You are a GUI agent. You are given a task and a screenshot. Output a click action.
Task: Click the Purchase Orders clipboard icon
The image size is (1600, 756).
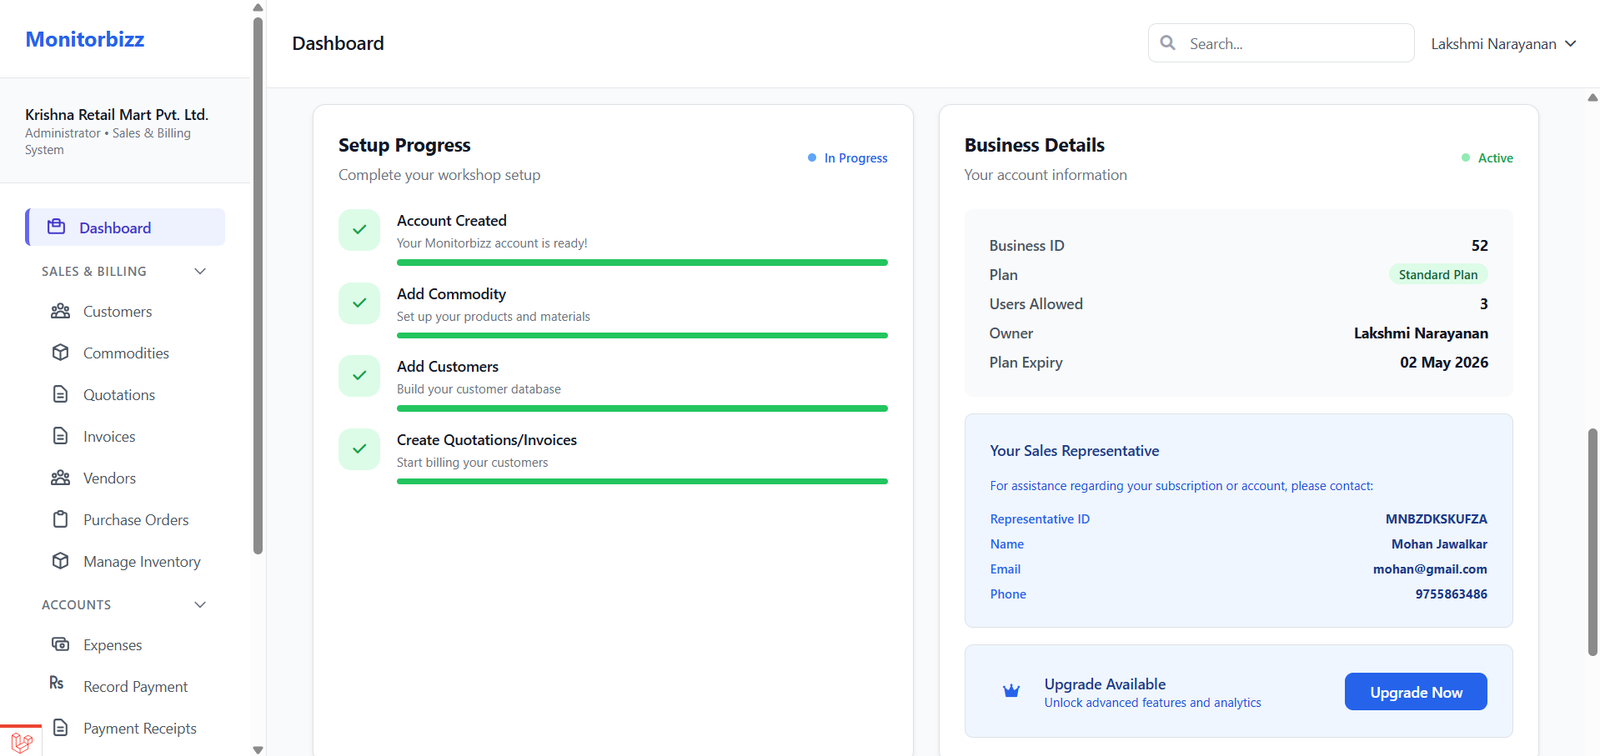60,520
